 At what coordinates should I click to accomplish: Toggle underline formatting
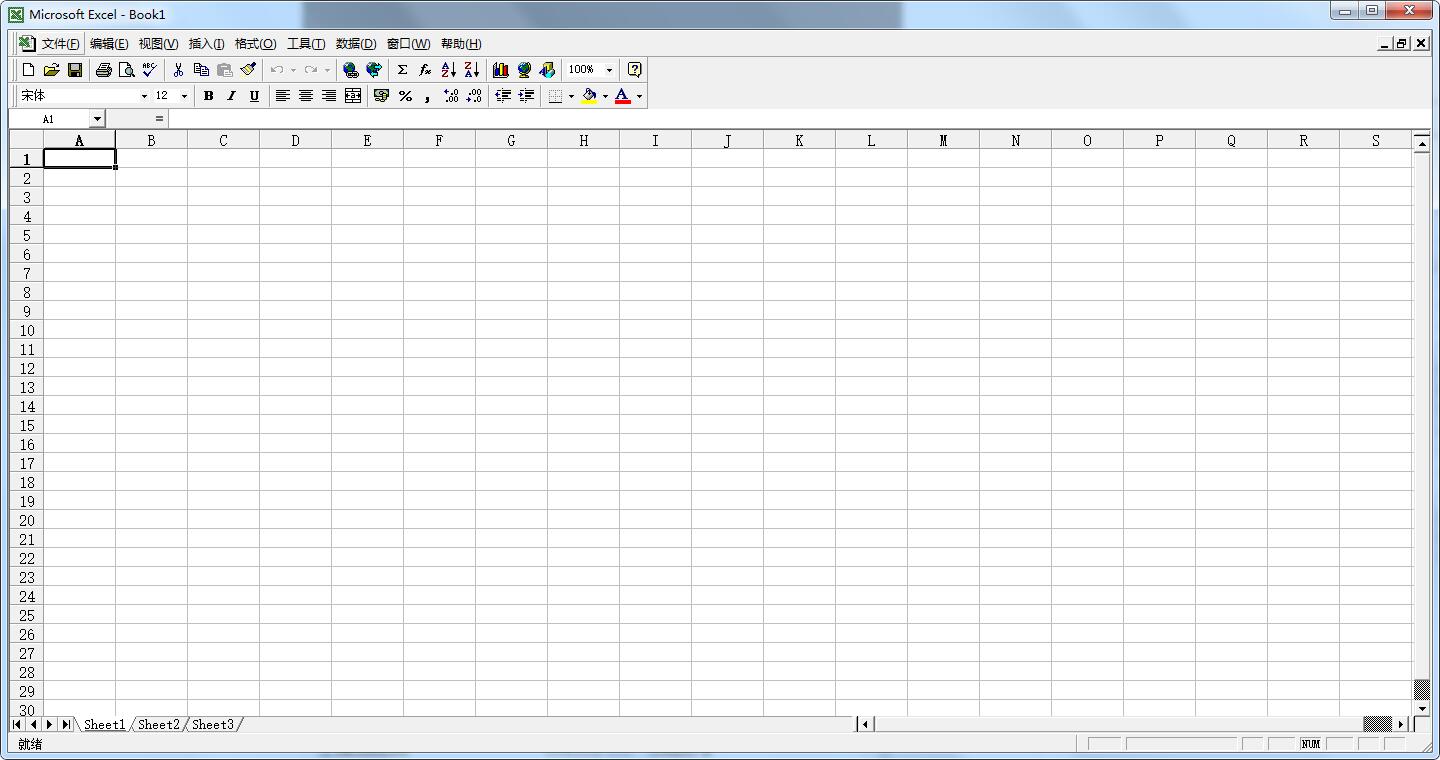pos(254,96)
